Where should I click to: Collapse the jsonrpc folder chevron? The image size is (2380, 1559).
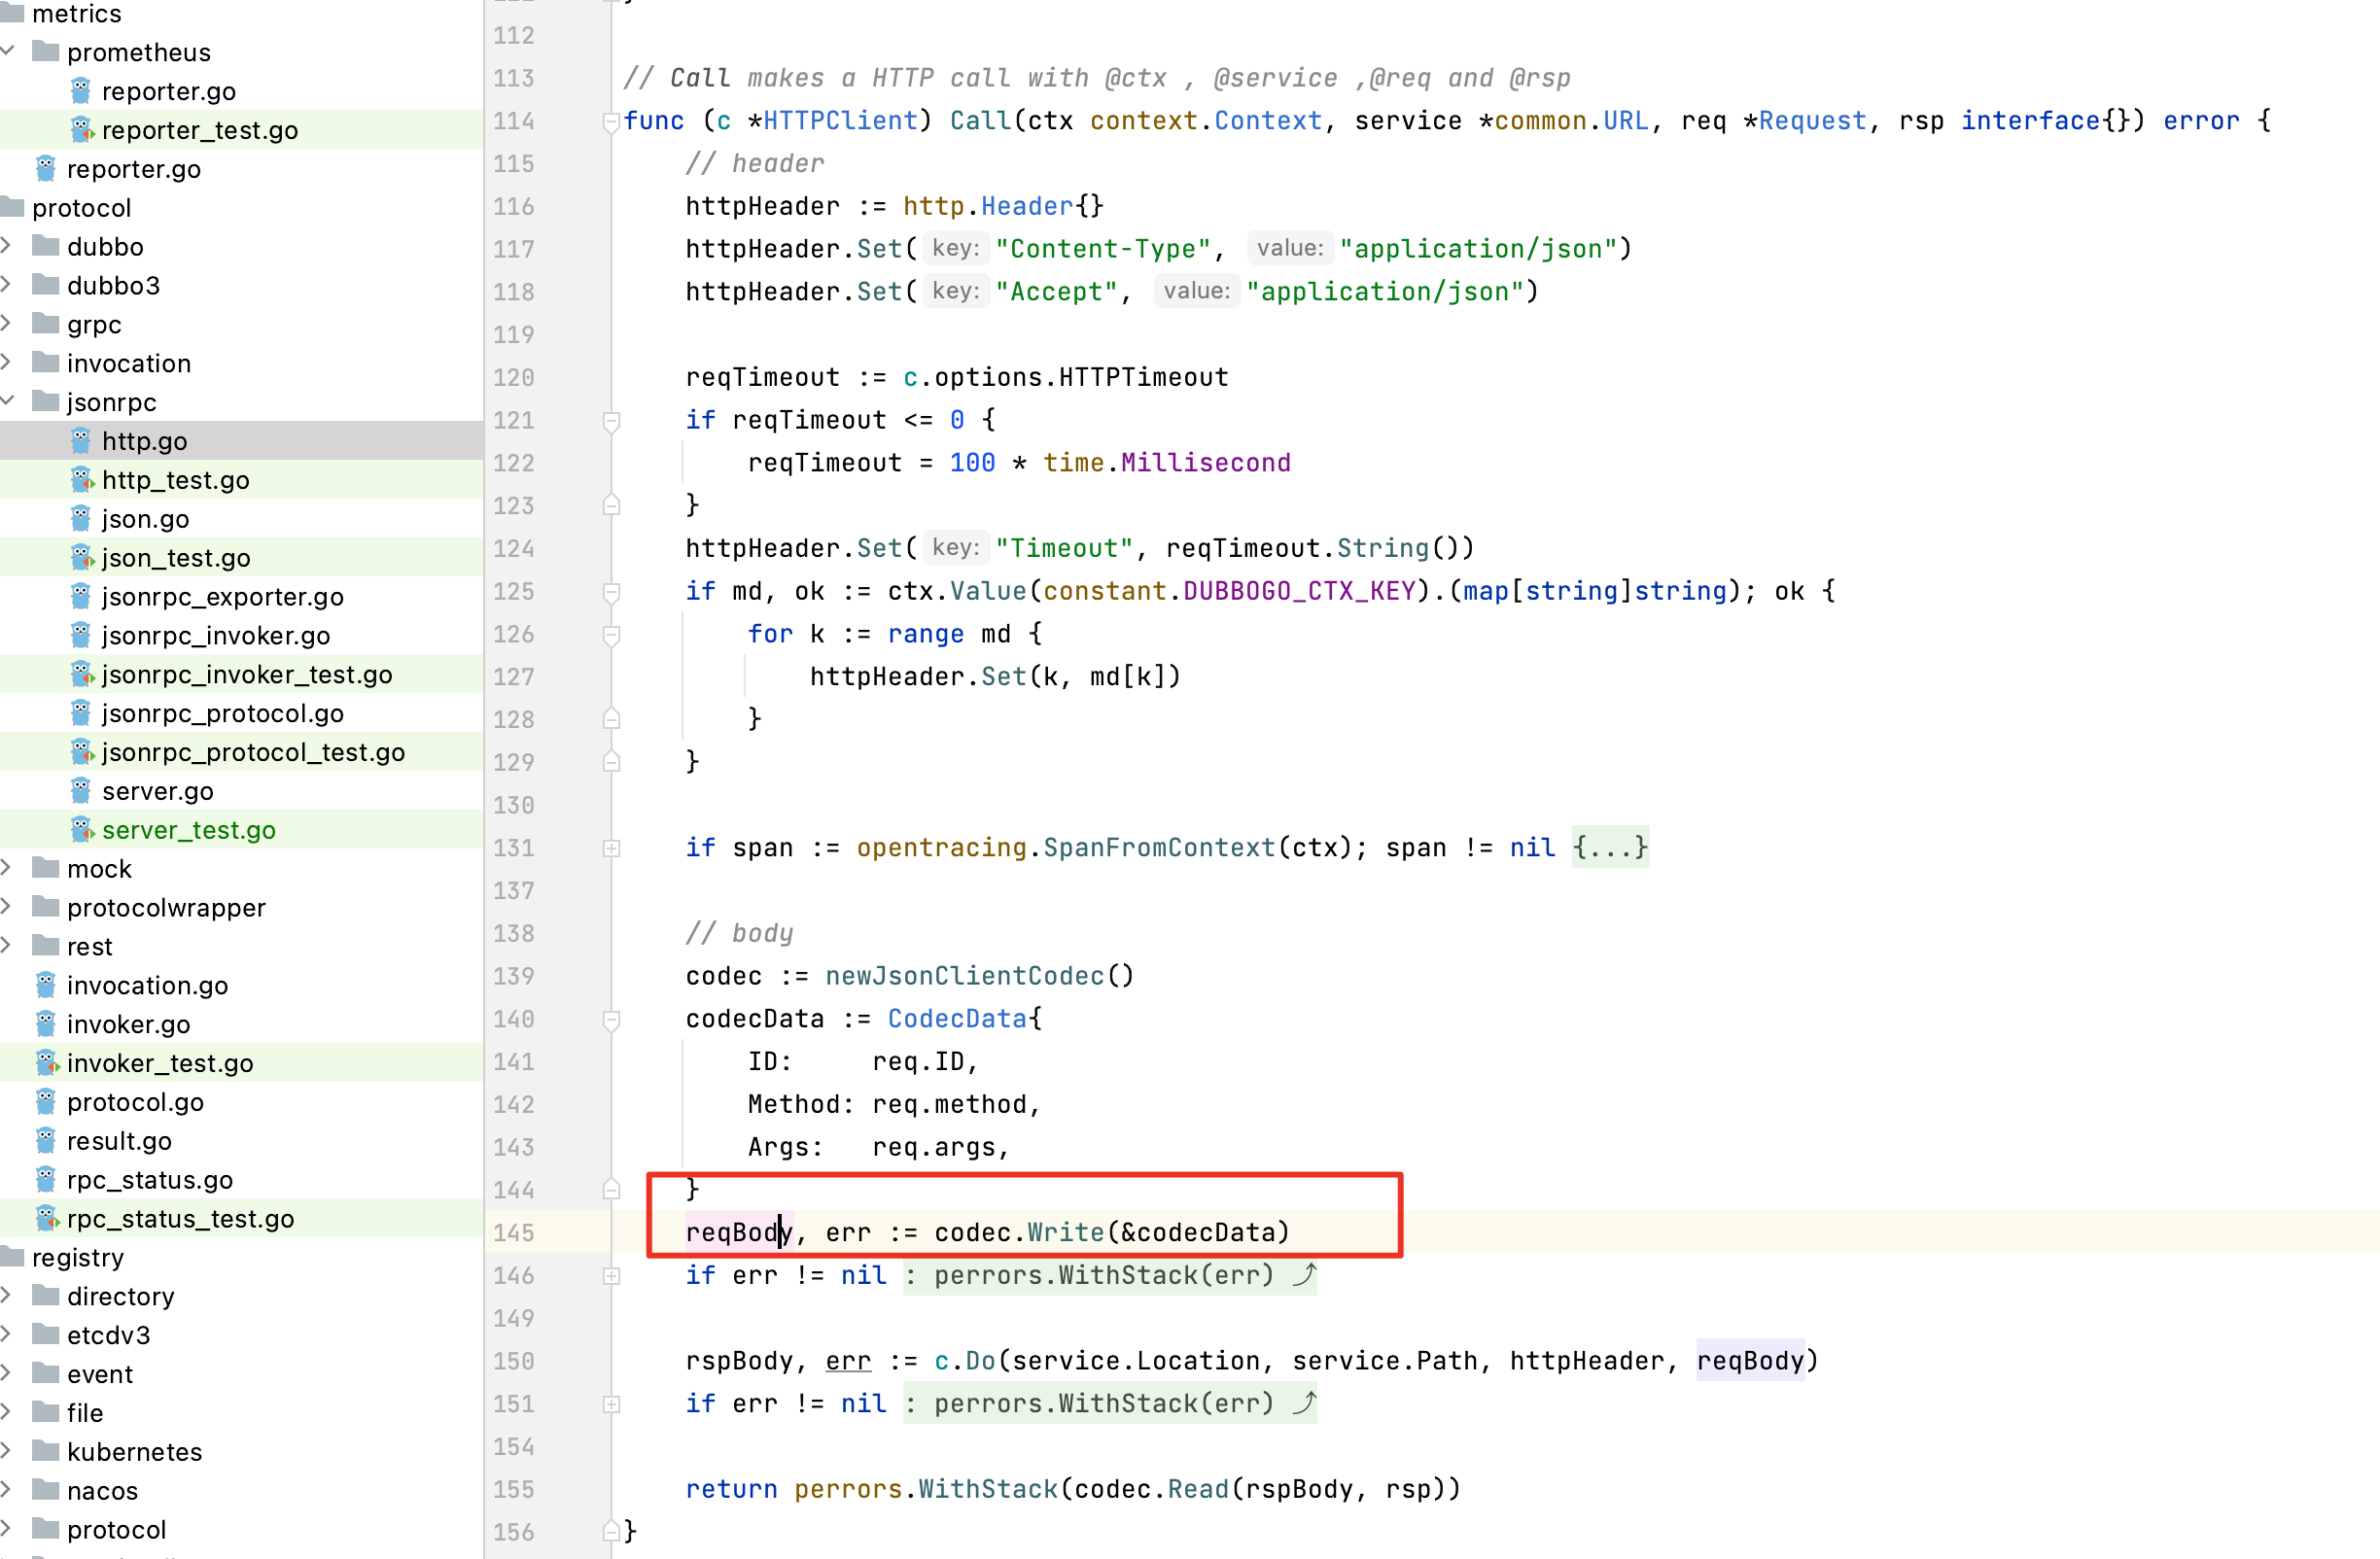[8, 402]
